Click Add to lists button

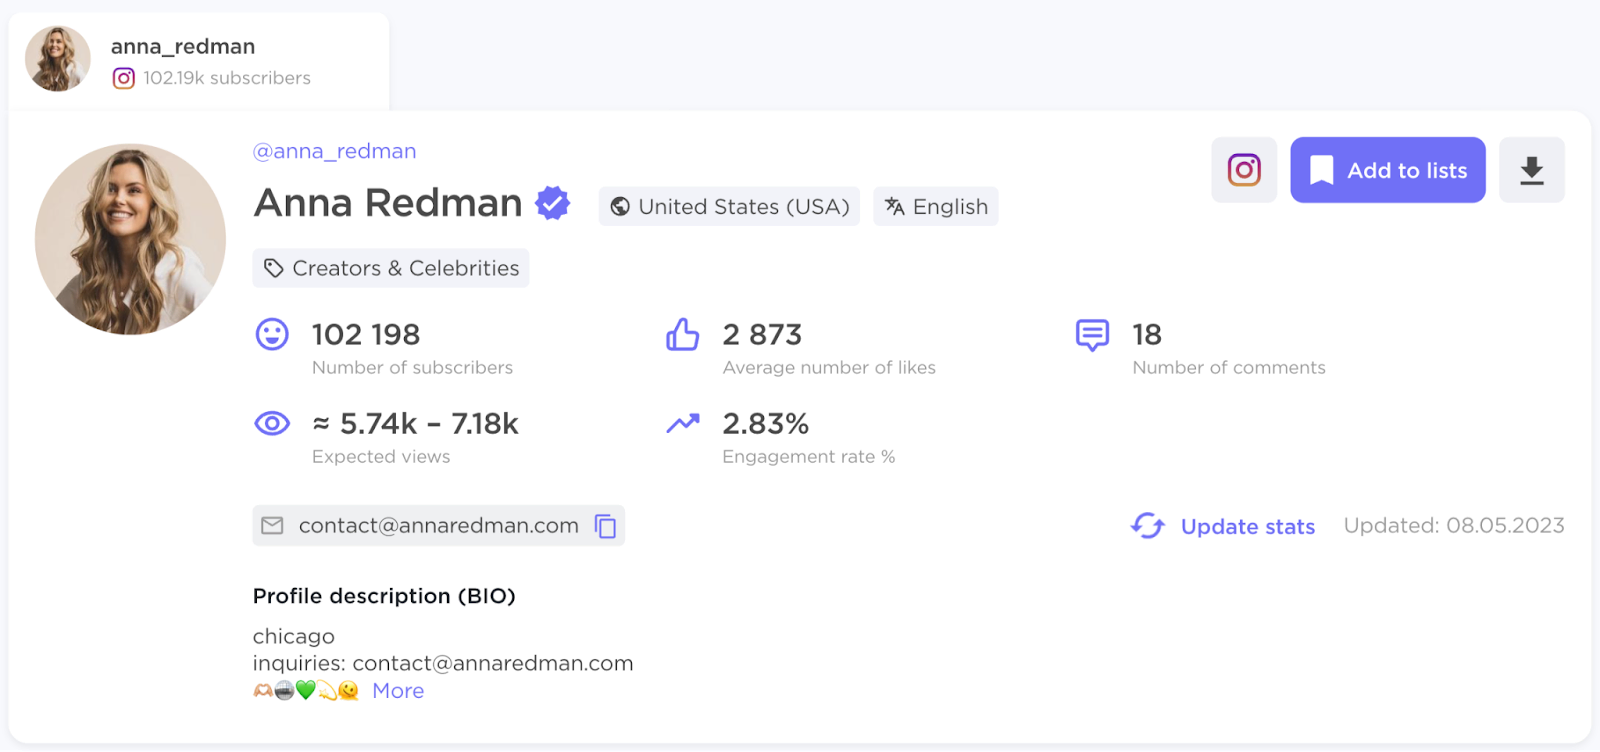pyautogui.click(x=1388, y=170)
